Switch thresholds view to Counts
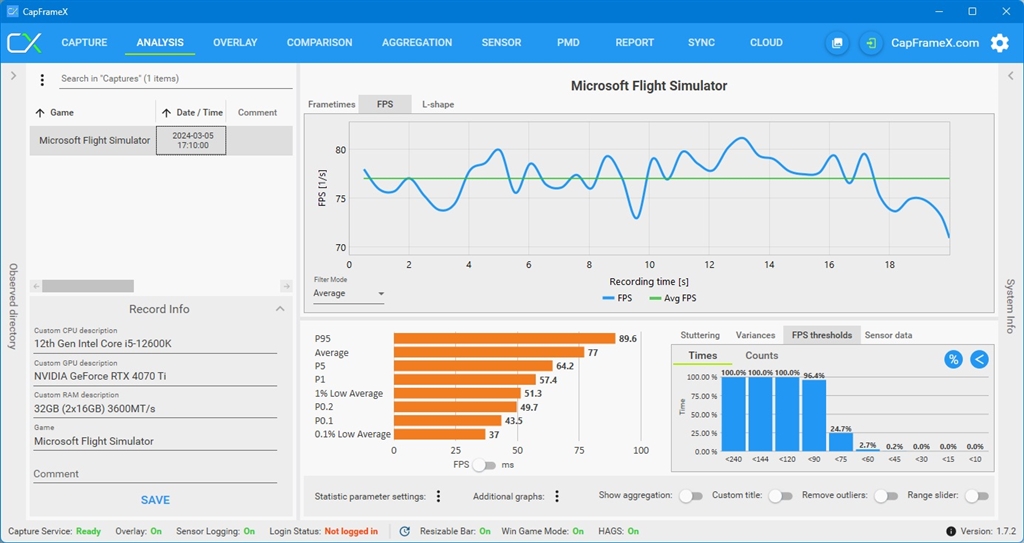The height and width of the screenshot is (543, 1024). (761, 356)
